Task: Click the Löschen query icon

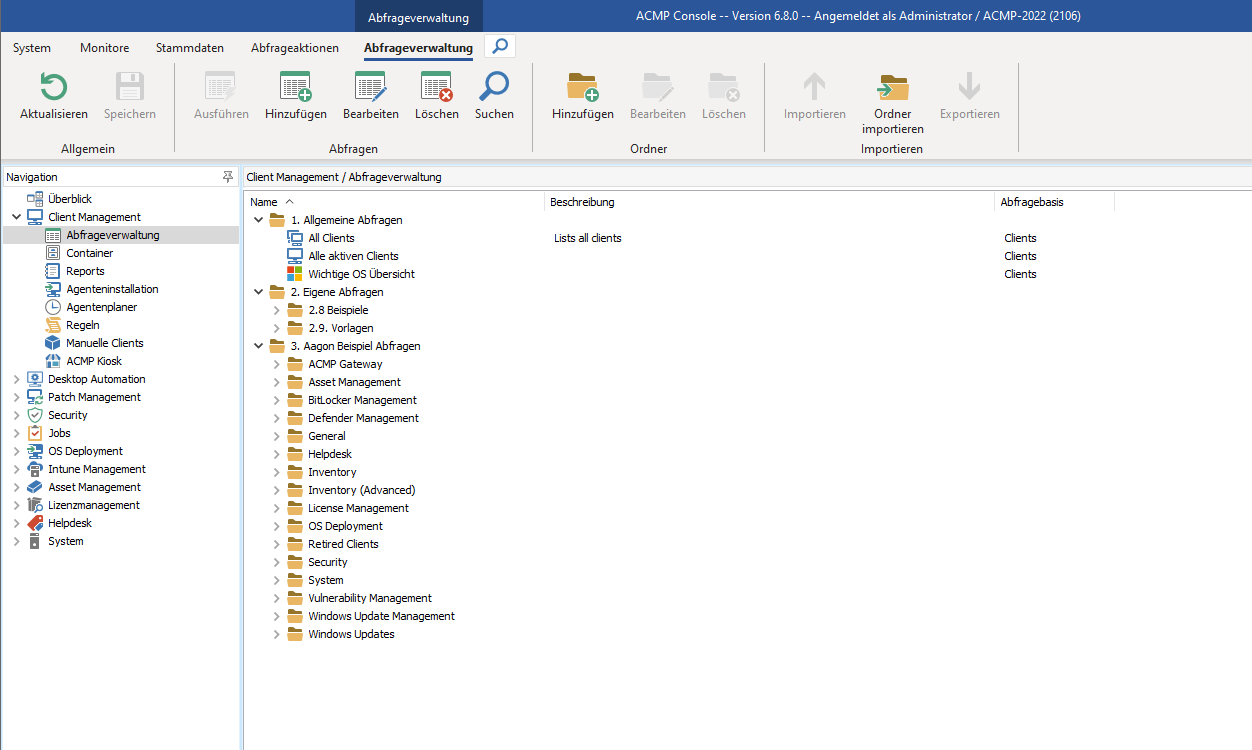Action: [x=436, y=88]
